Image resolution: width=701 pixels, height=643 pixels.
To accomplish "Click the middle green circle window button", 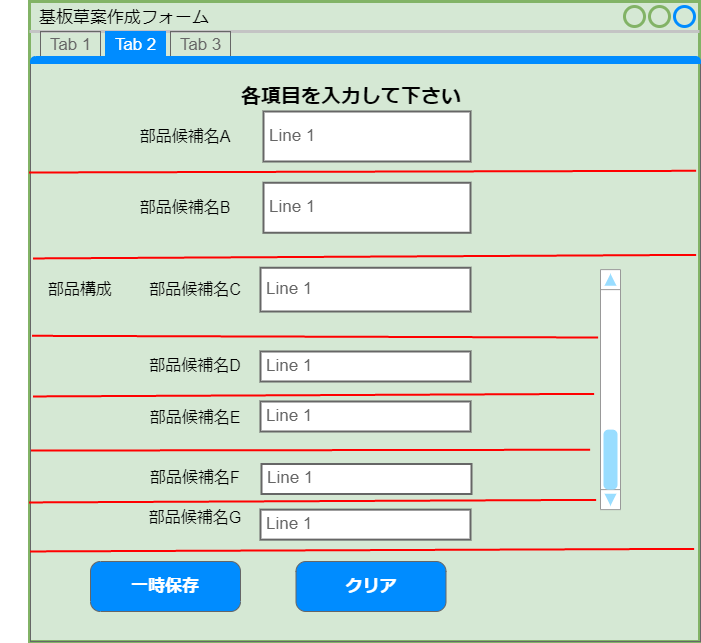I will tap(659, 17).
